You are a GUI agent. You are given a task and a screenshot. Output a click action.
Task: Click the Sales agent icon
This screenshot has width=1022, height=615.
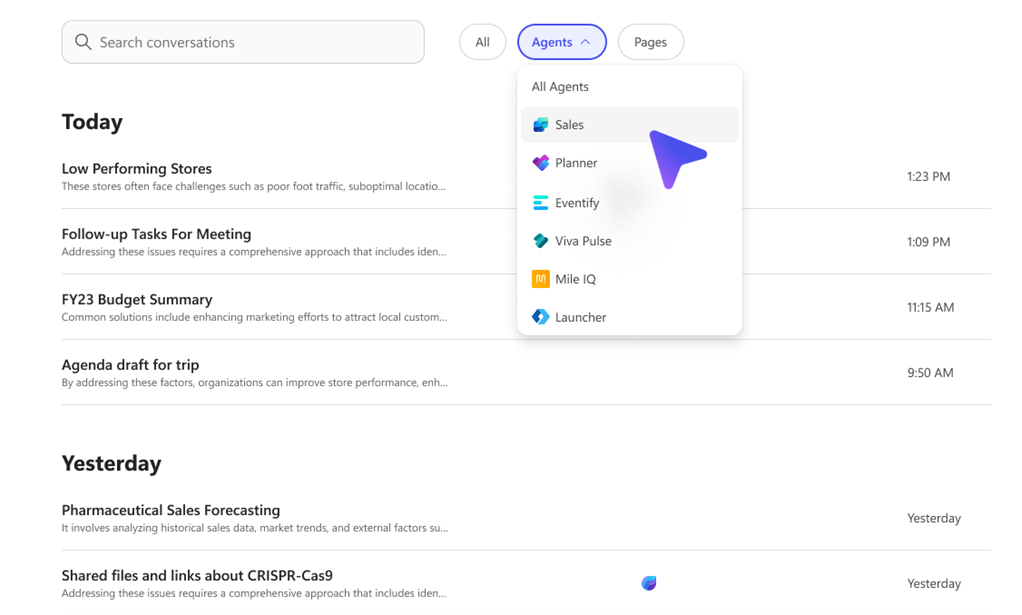coord(540,124)
